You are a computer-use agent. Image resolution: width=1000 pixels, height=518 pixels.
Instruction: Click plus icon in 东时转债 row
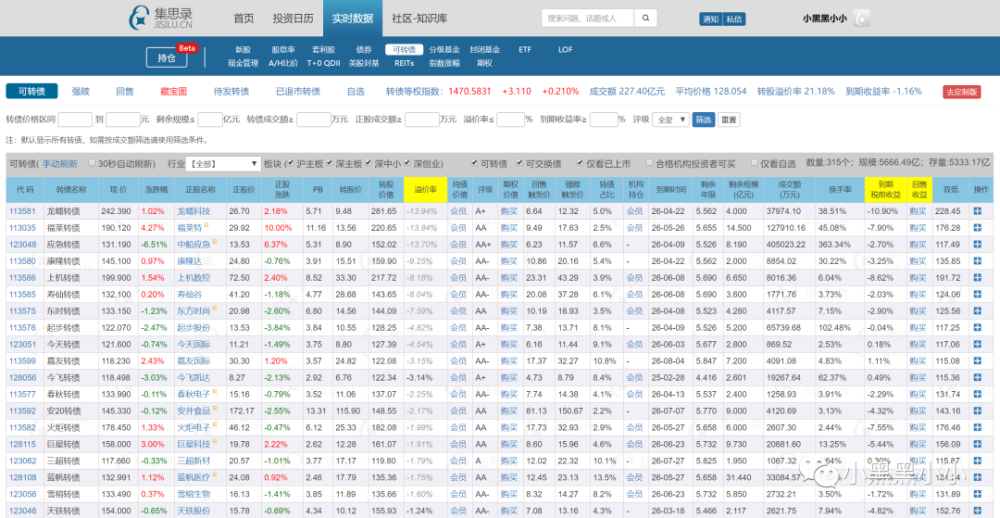[977, 311]
